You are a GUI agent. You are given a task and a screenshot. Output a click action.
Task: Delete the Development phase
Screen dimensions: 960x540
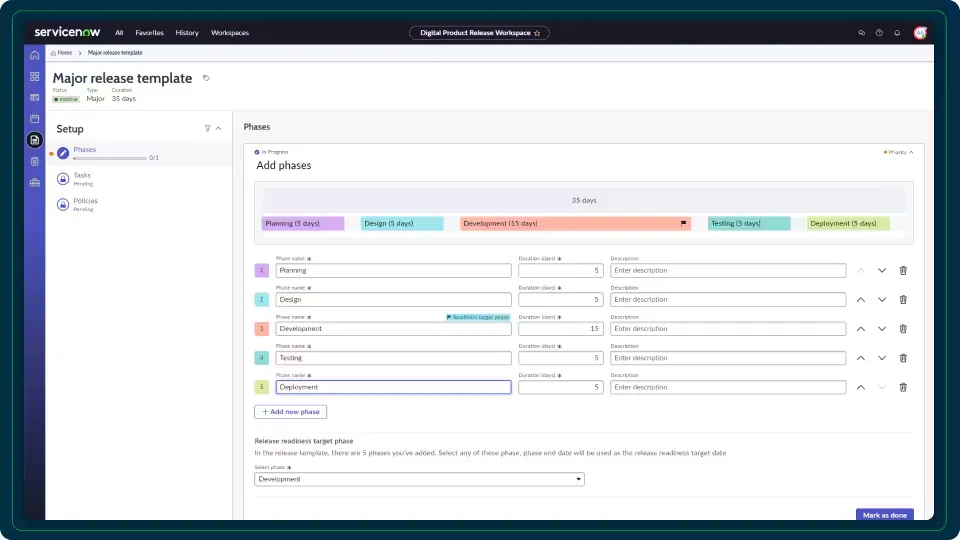point(903,329)
